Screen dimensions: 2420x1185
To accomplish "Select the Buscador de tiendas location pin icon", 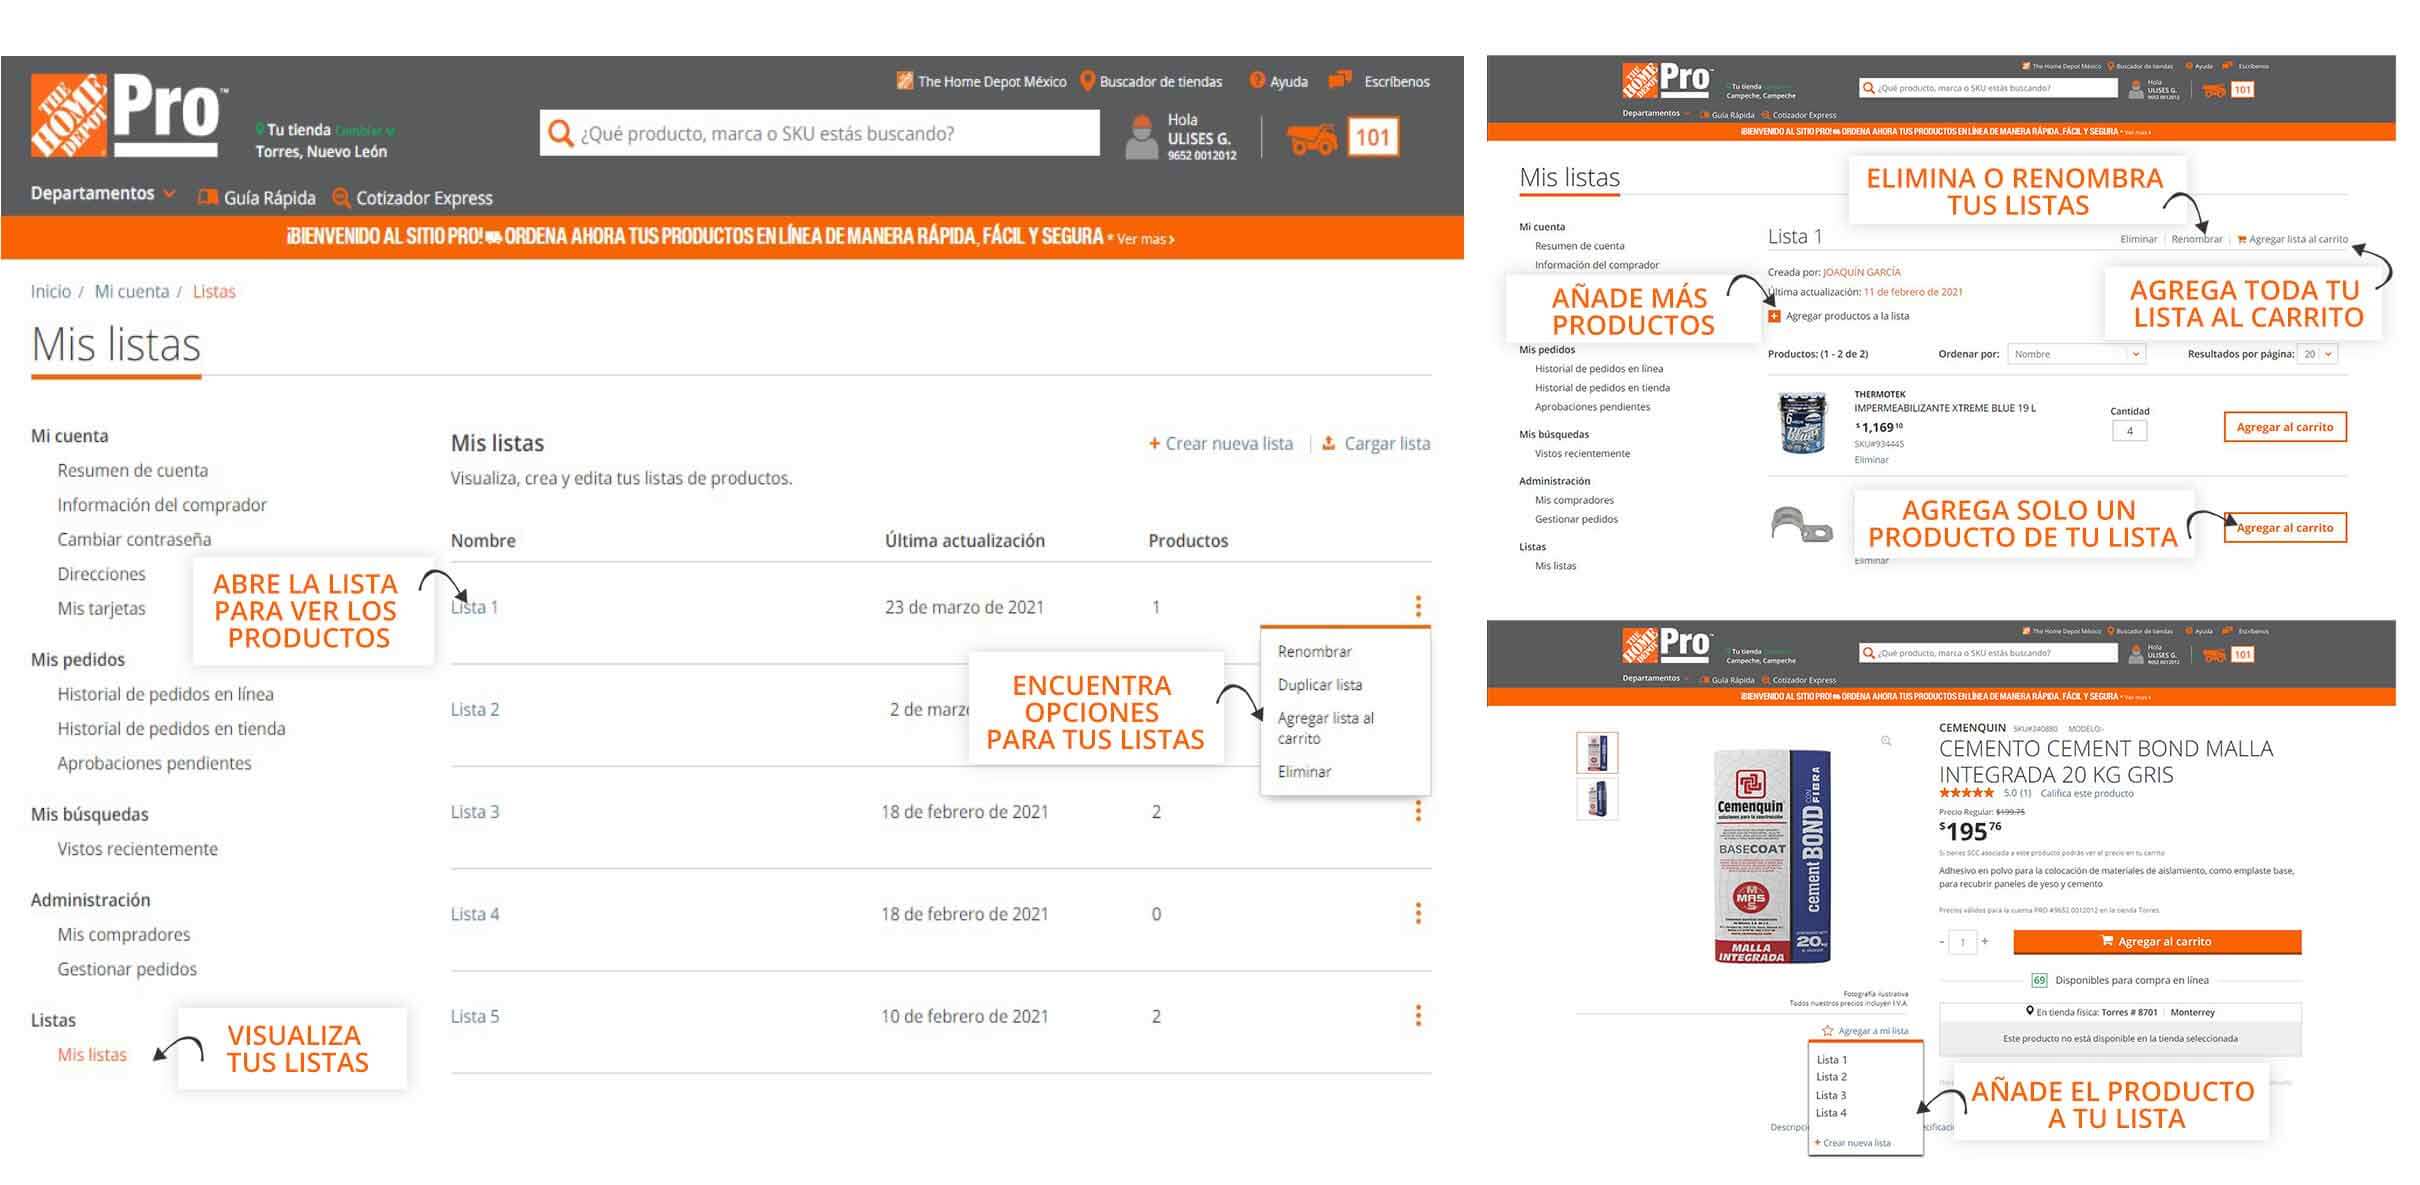I will [x=1086, y=81].
